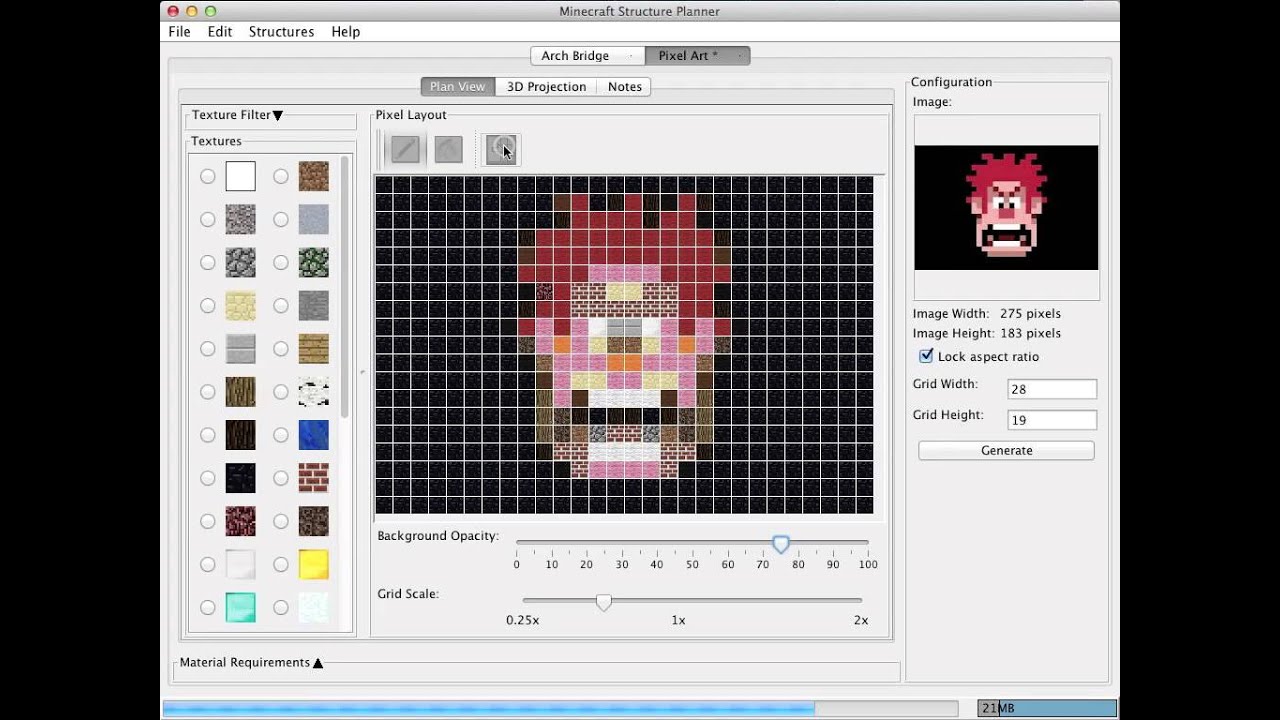1280x720 pixels.
Task: Click the grid magnifier tool button
Action: (501, 149)
